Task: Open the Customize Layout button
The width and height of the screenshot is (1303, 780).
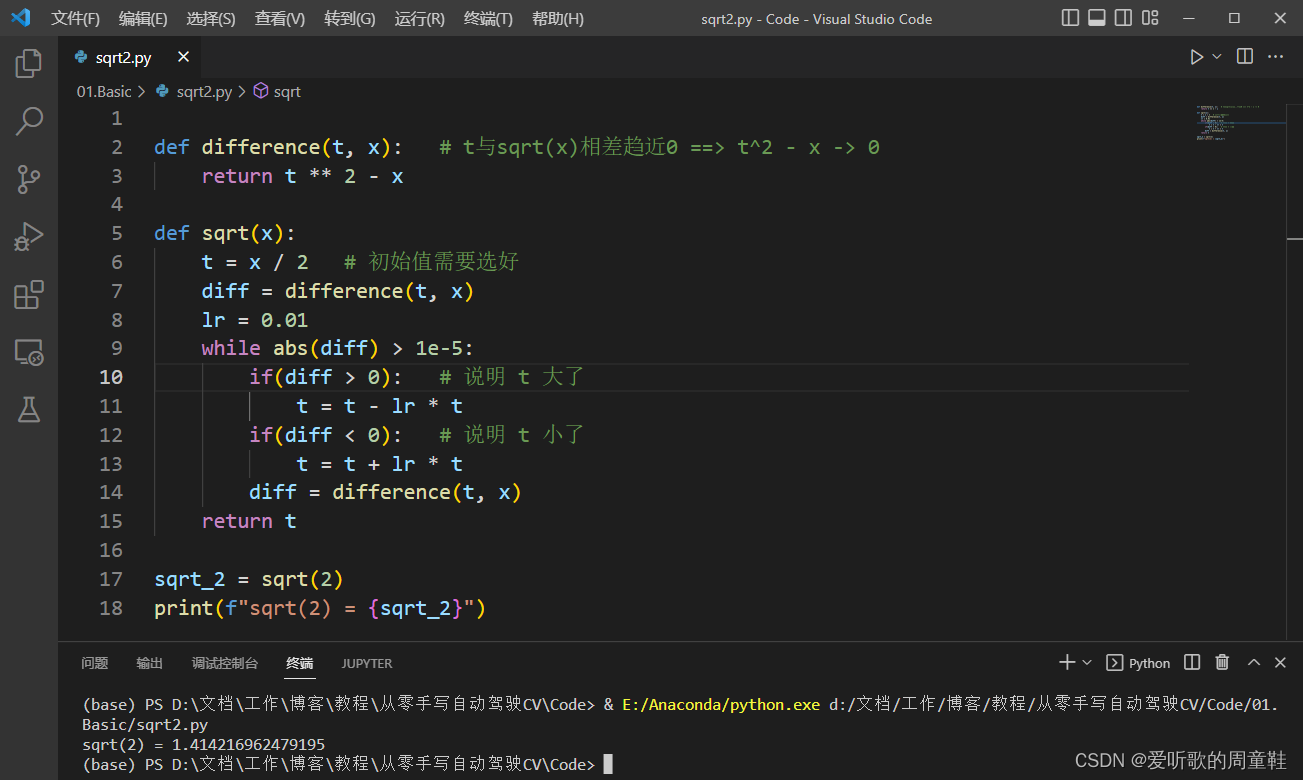Action: click(x=1151, y=18)
